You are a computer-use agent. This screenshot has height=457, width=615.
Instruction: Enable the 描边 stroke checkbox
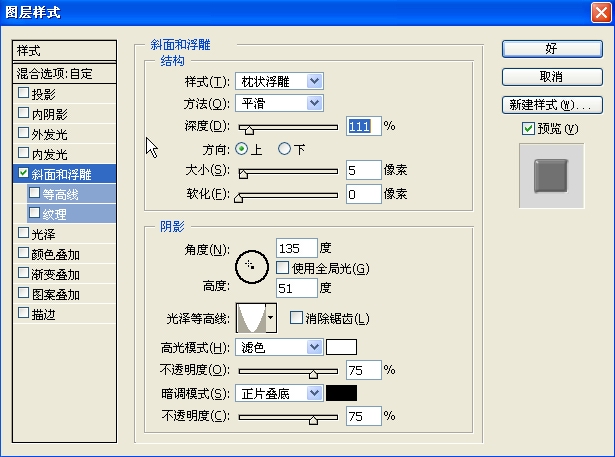coord(24,313)
